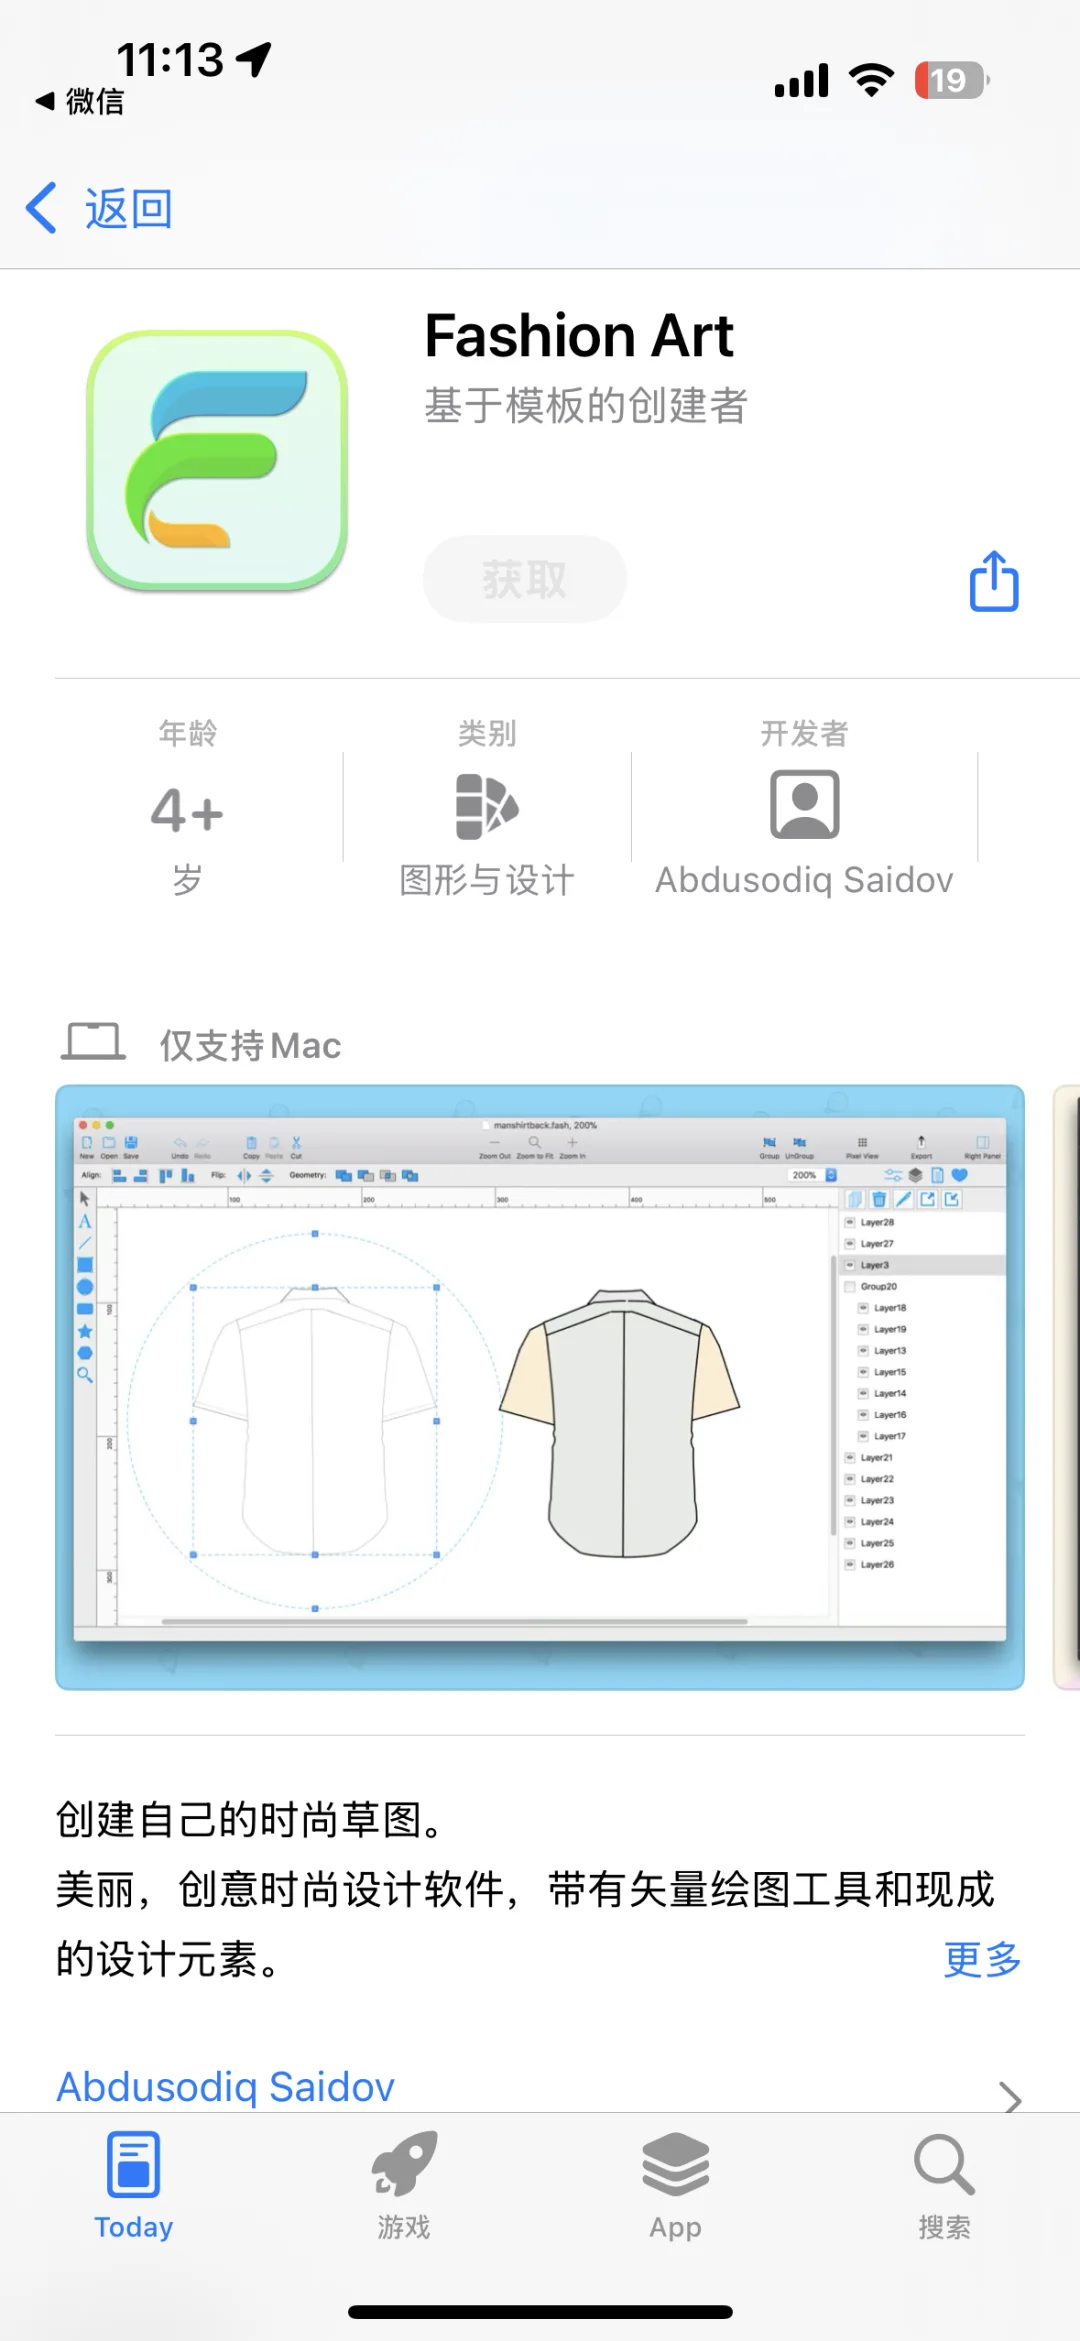Return to 微信 via status bar breadcrumb
The height and width of the screenshot is (2341, 1080).
pyautogui.click(x=80, y=101)
